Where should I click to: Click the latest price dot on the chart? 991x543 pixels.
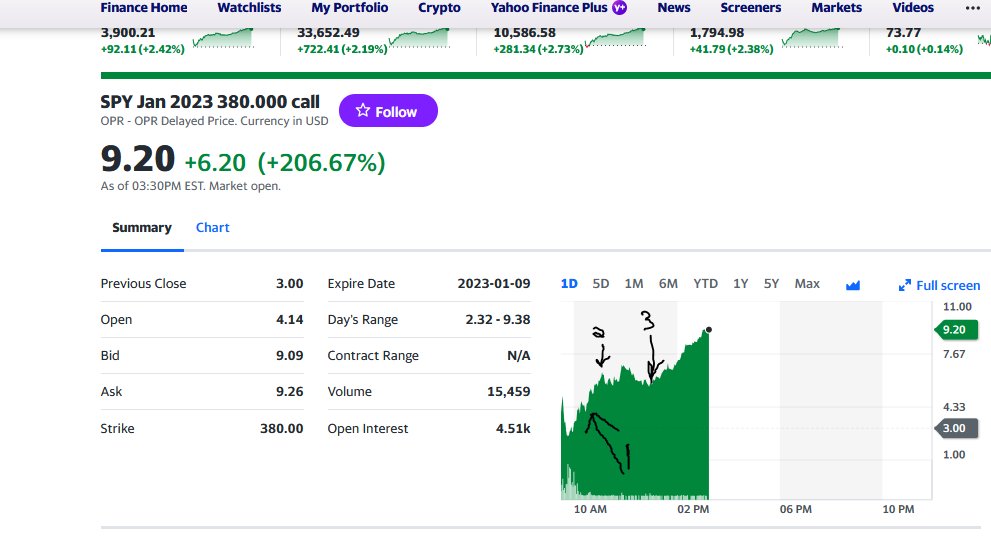pyautogui.click(x=708, y=330)
